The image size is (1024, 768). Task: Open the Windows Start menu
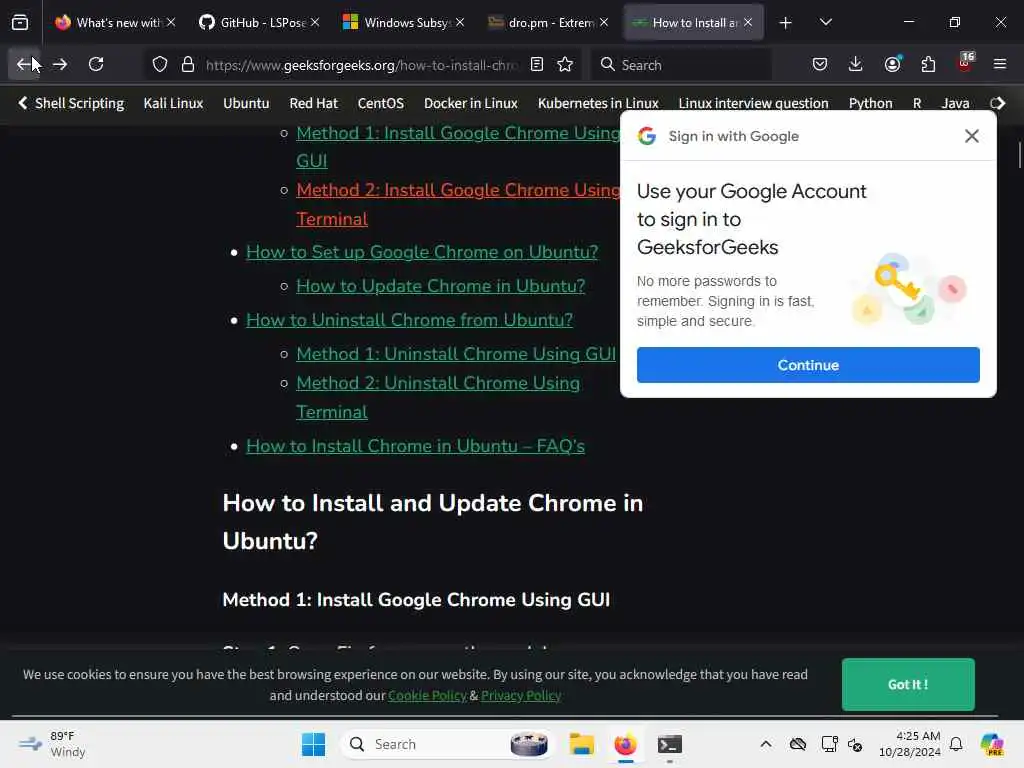[313, 744]
